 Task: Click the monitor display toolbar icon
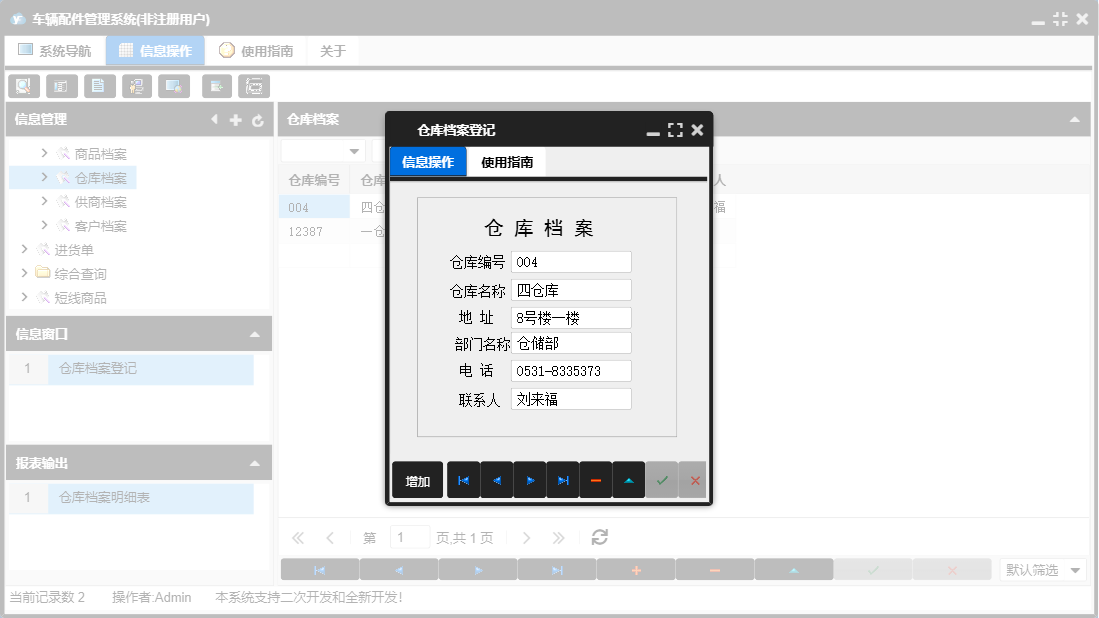(175, 86)
